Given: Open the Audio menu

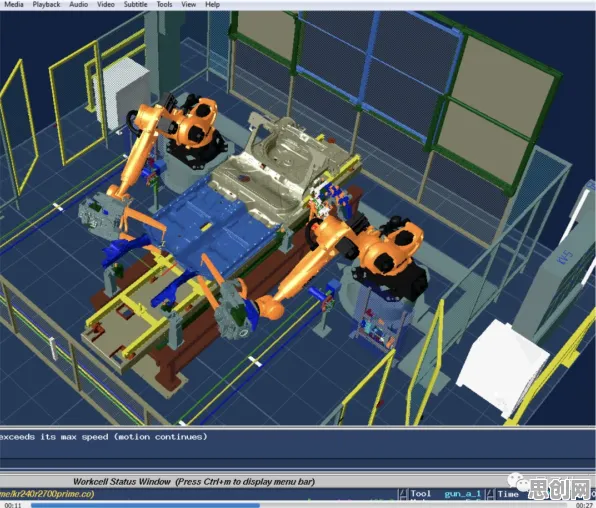Looking at the screenshot, I should tap(78, 5).
